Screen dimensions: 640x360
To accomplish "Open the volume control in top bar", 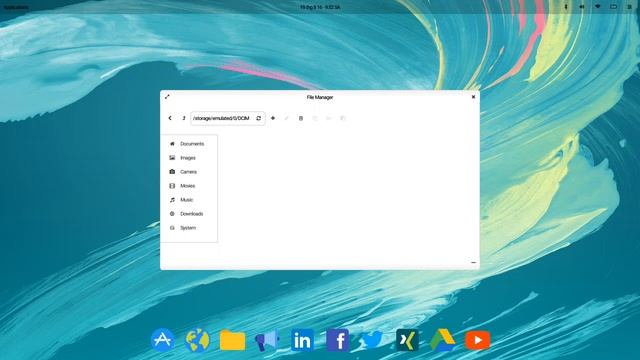I will click(582, 7).
